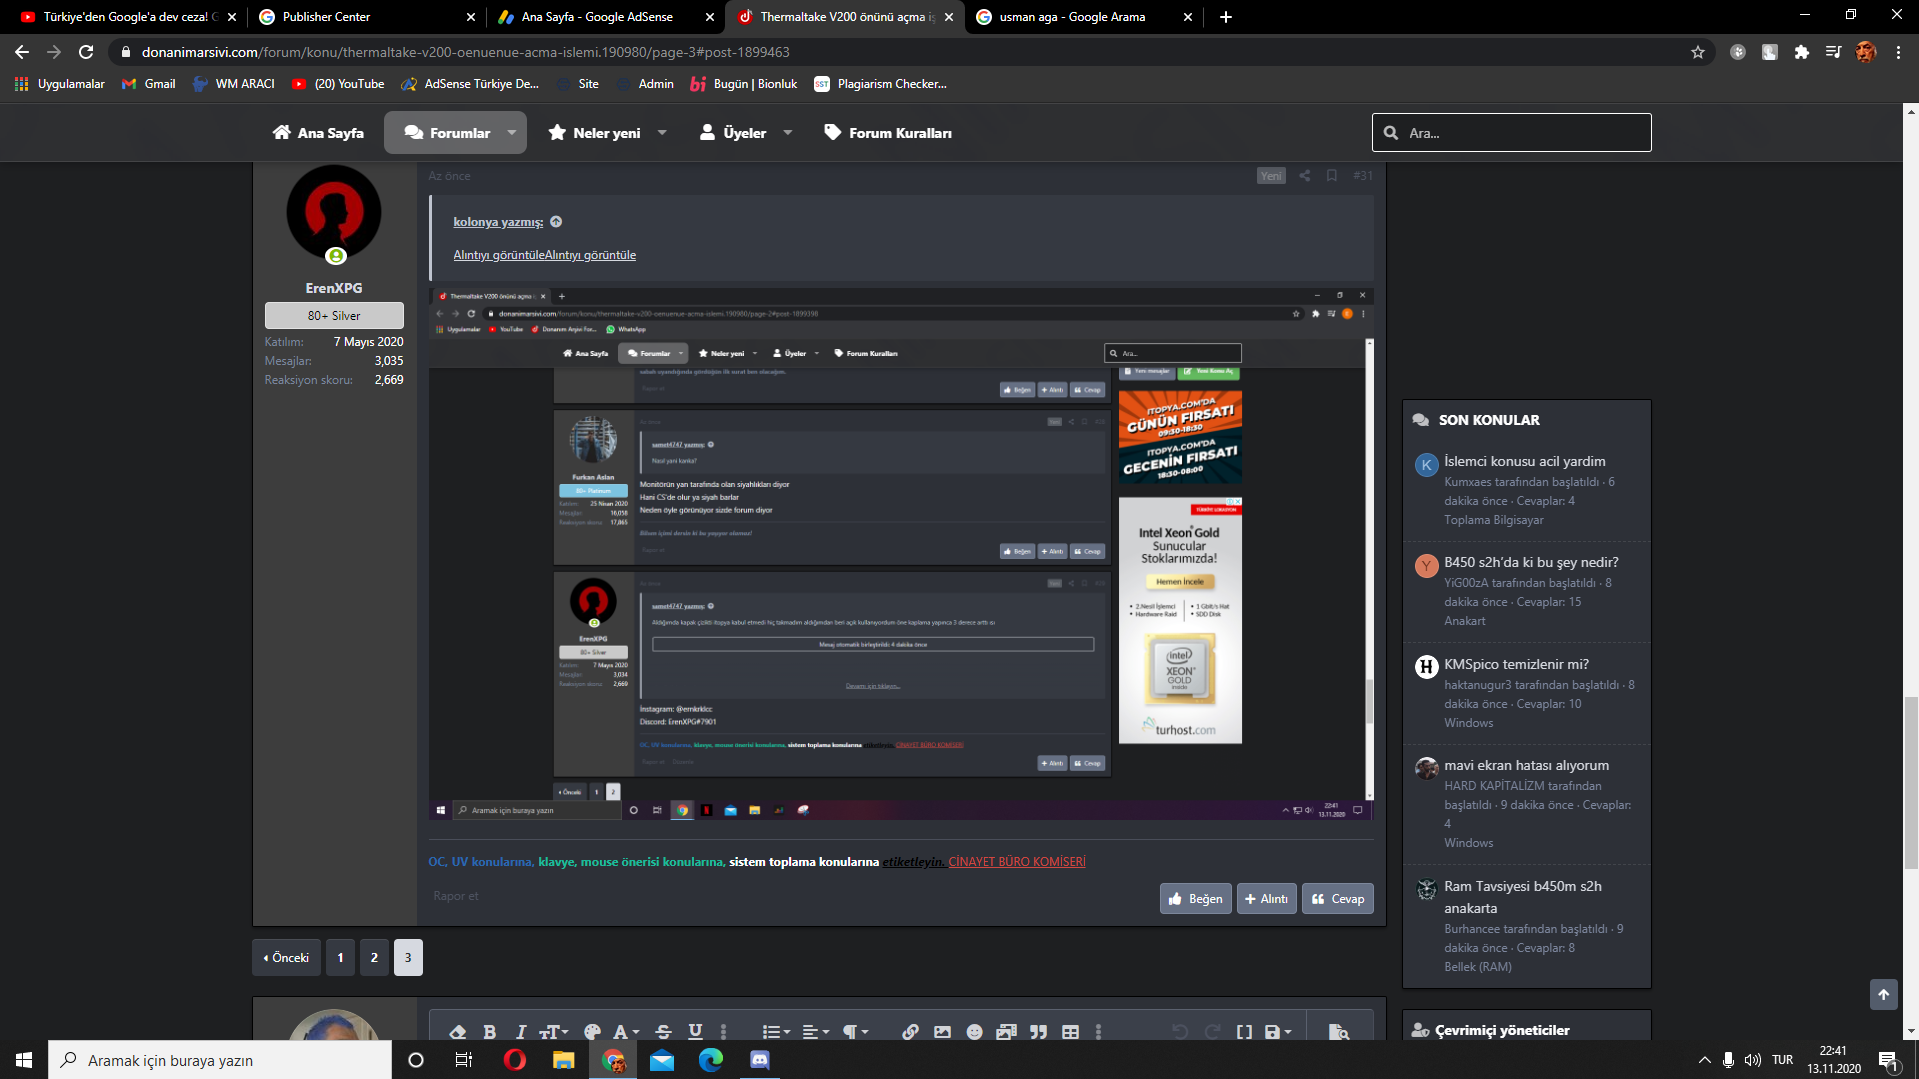The width and height of the screenshot is (1919, 1079).
Task: Bookmark this page with star icon
Action: click(x=1698, y=52)
